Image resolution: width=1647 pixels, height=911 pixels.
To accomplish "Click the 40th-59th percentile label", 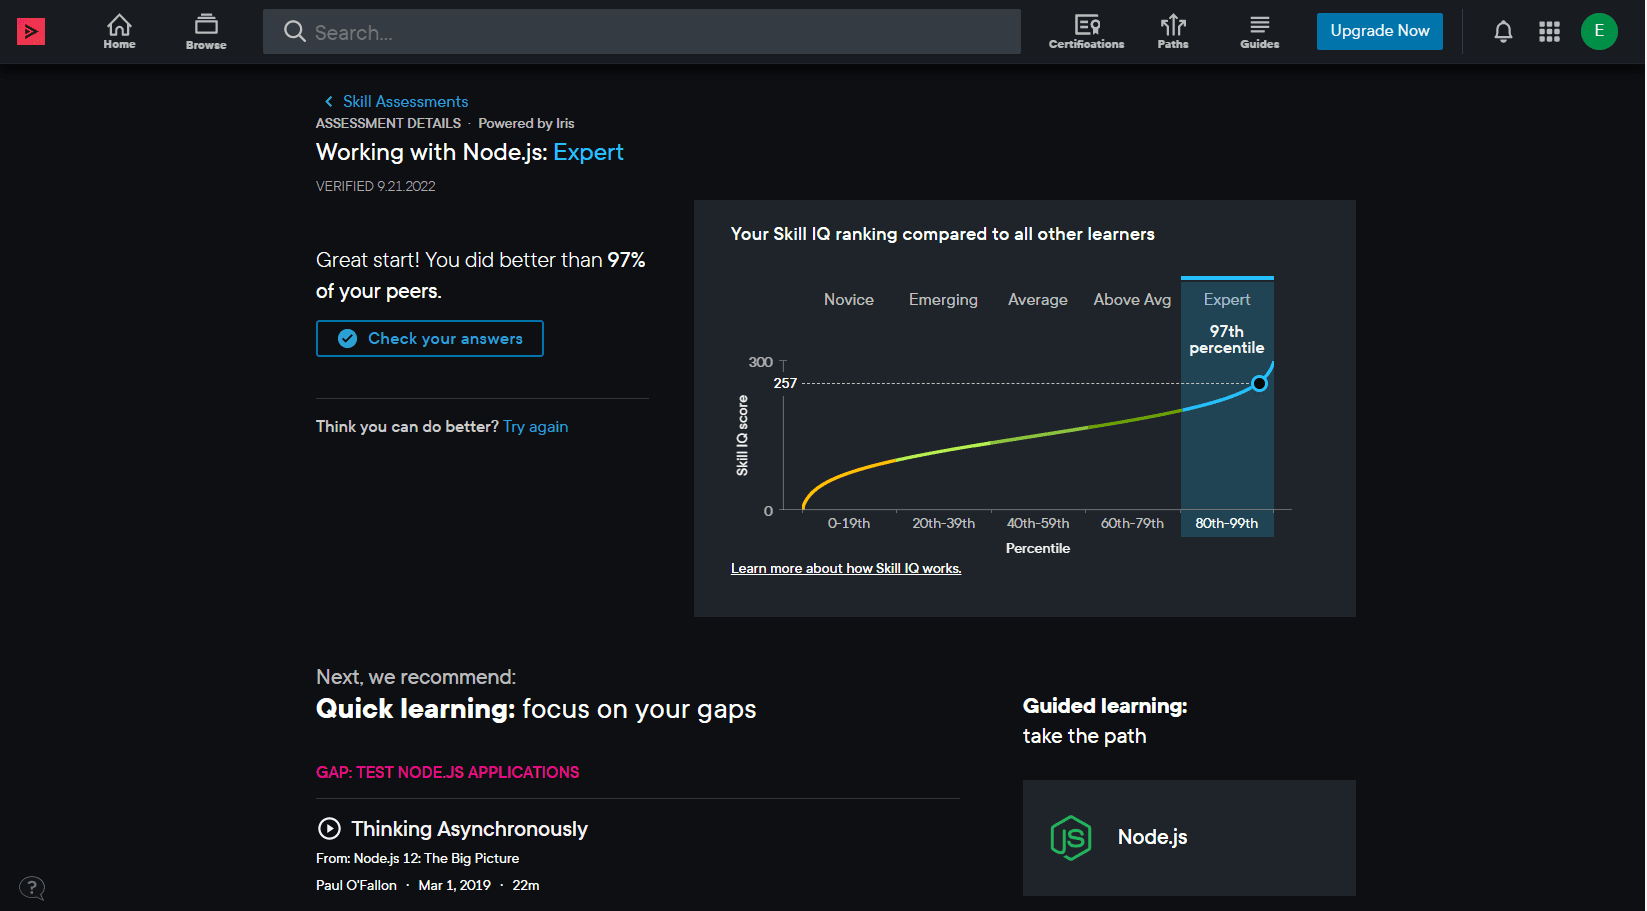I will point(1038,523).
